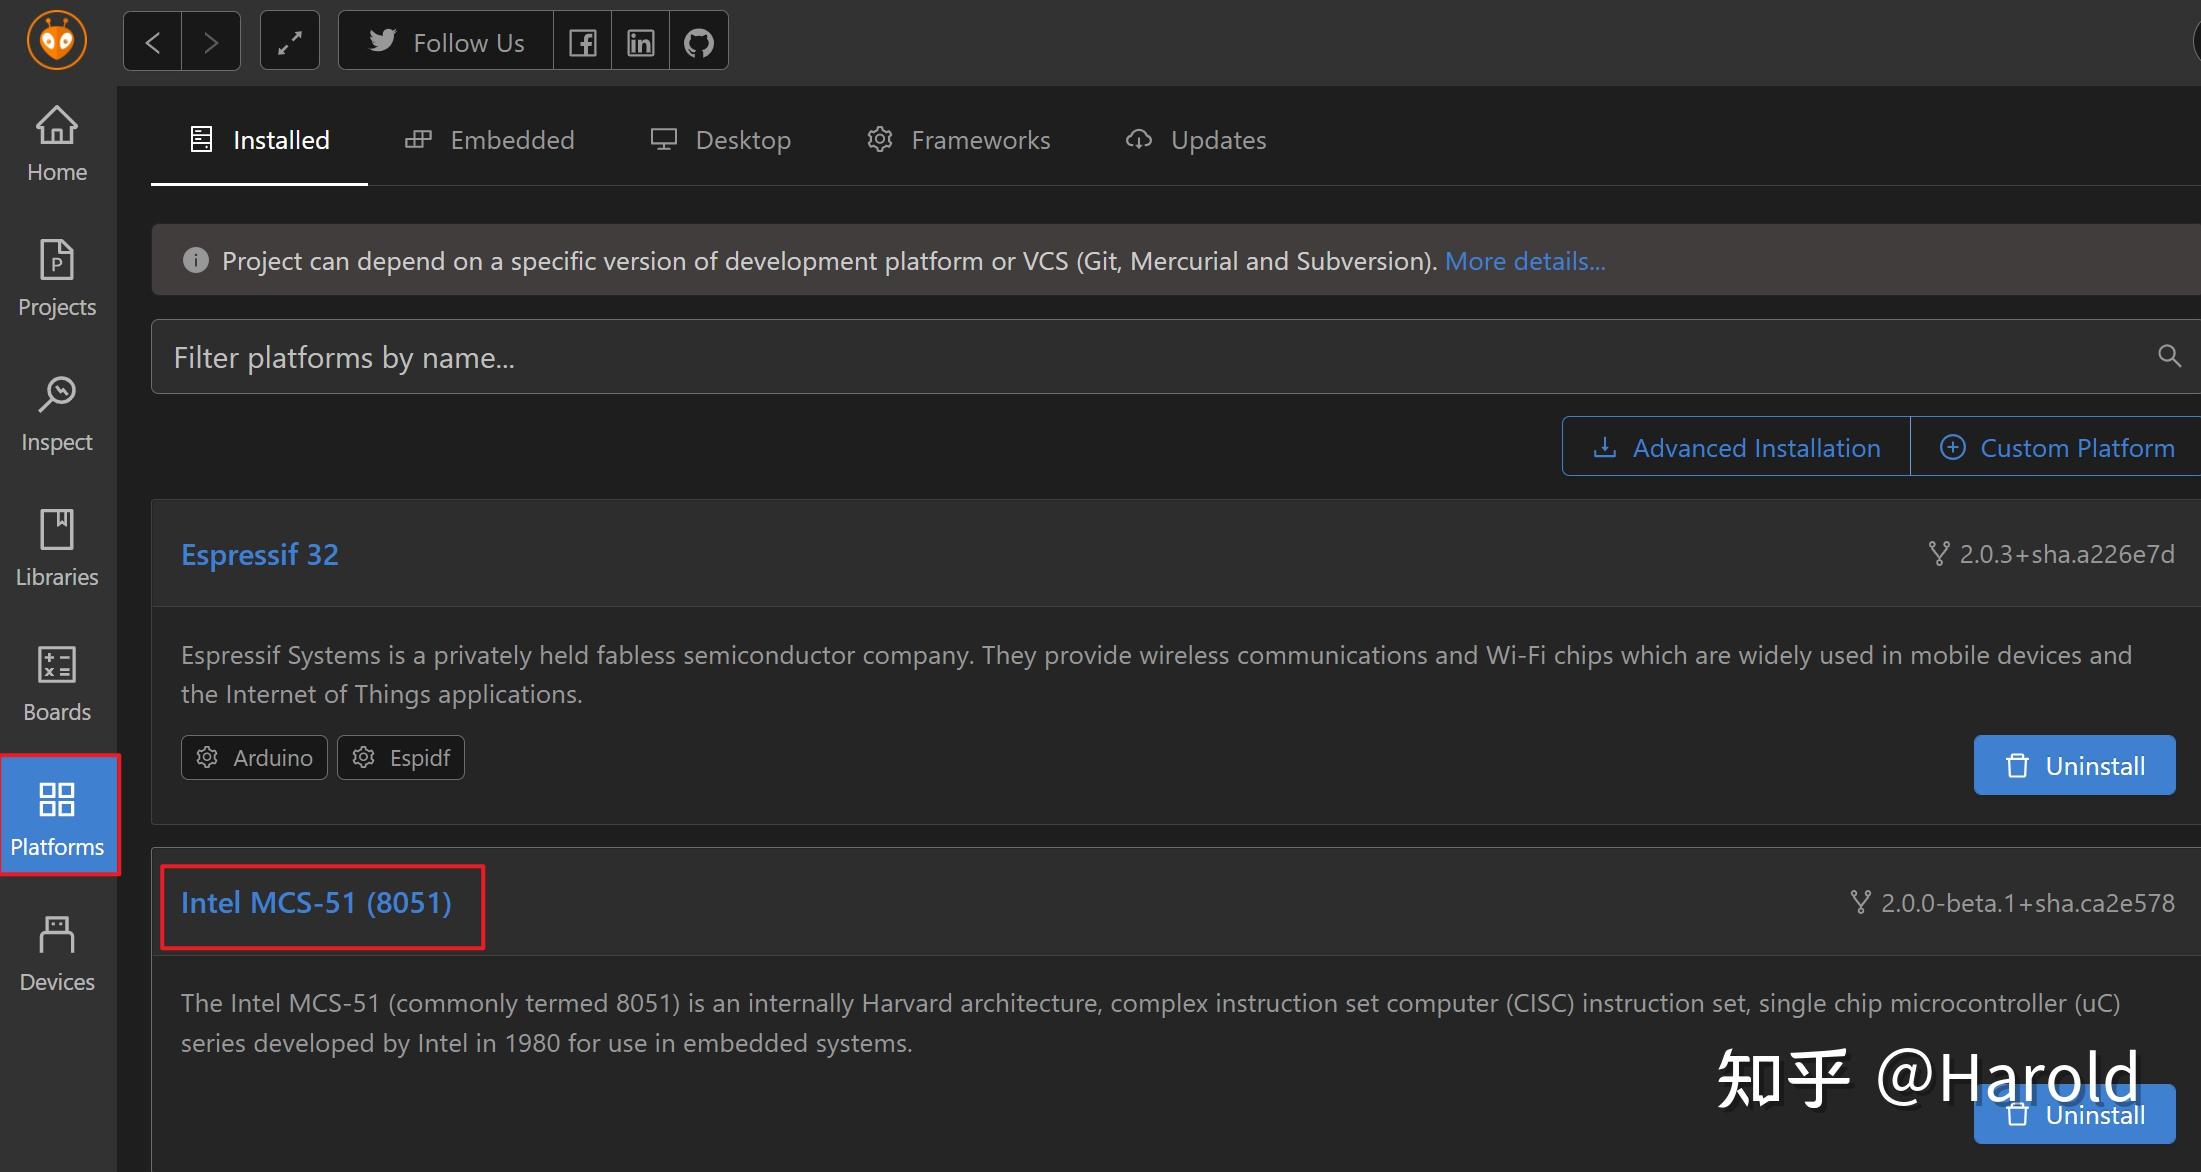Open PlatformIO GitHub page via toolbar icon
The height and width of the screenshot is (1172, 2201).
coord(697,40)
